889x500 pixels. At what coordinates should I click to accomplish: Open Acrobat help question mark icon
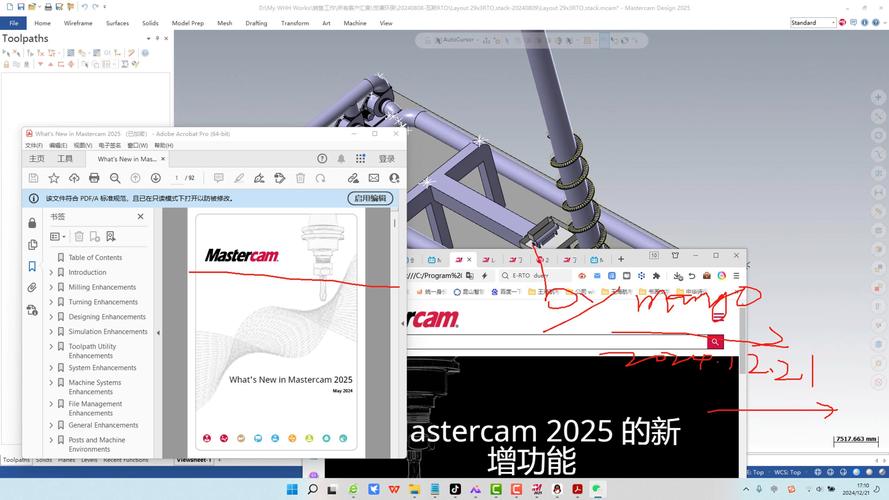(x=322, y=159)
